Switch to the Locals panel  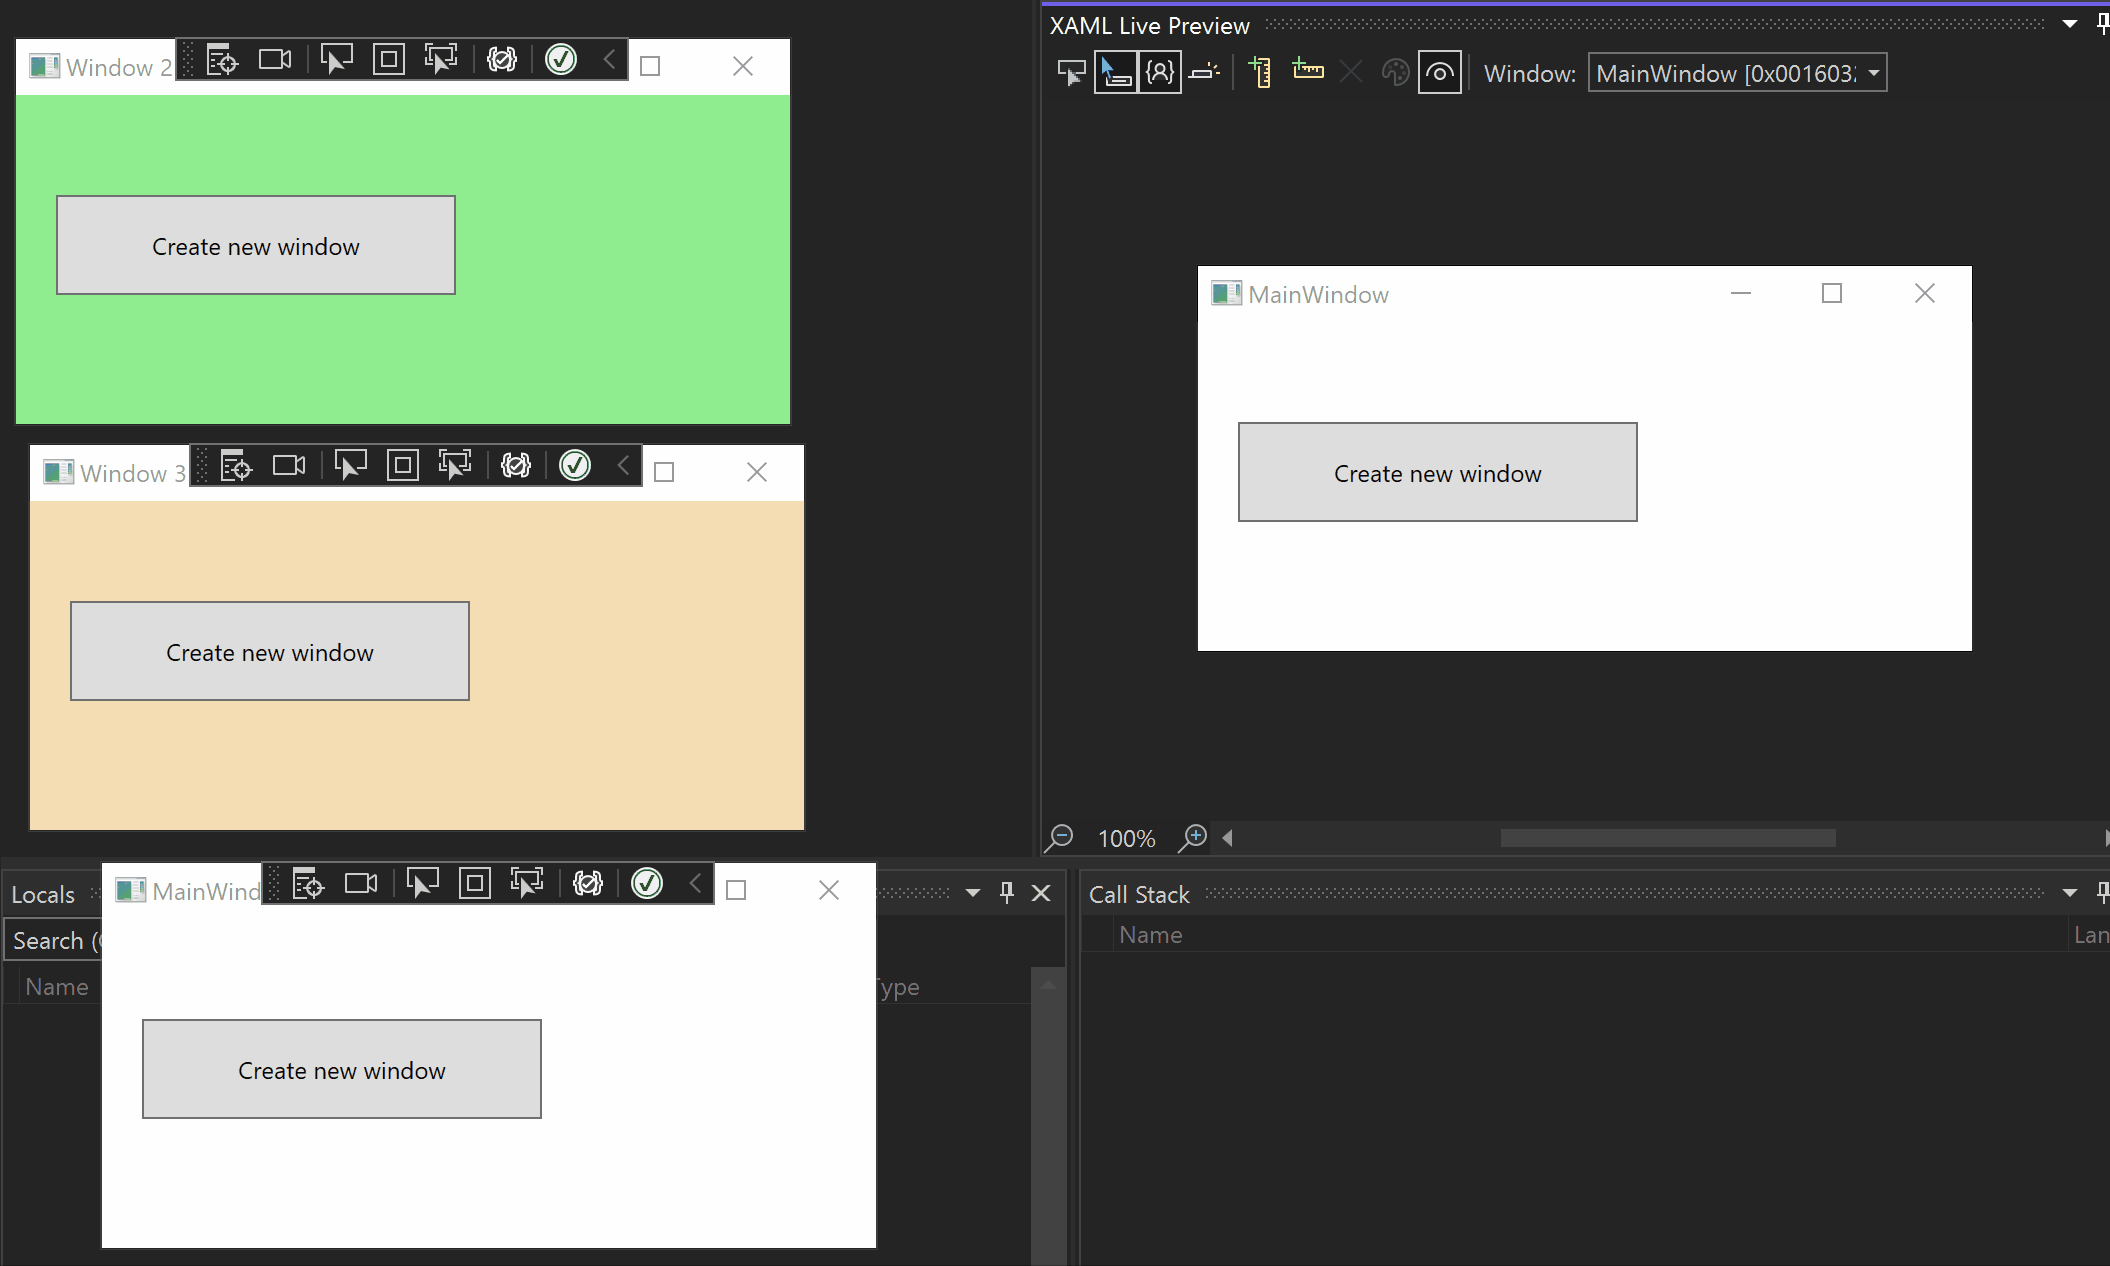pos(43,893)
